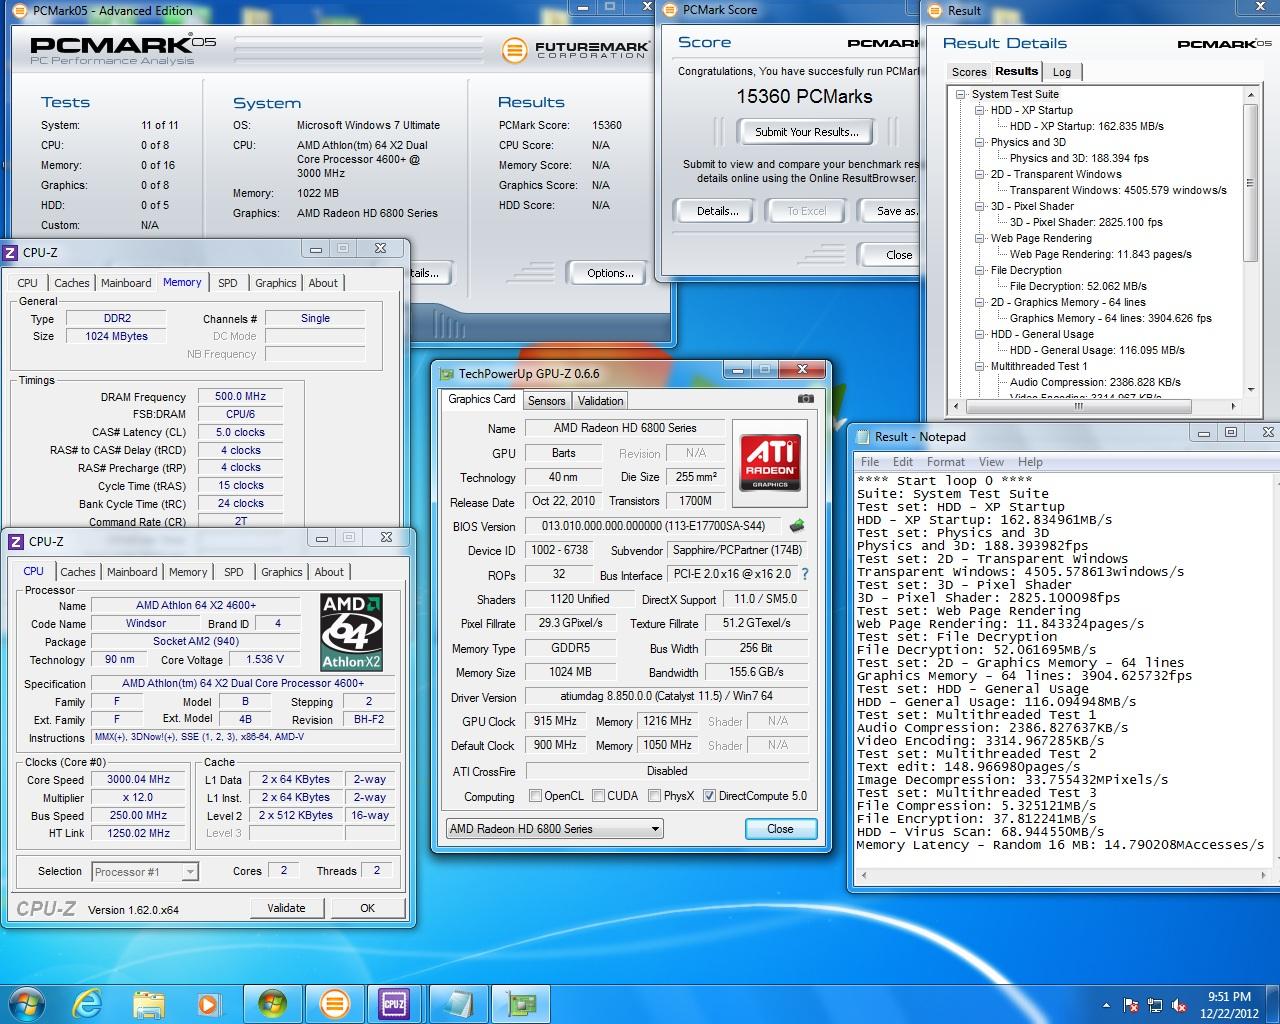Click the Close button in GPU-Z
This screenshot has width=1280, height=1024.
click(780, 829)
